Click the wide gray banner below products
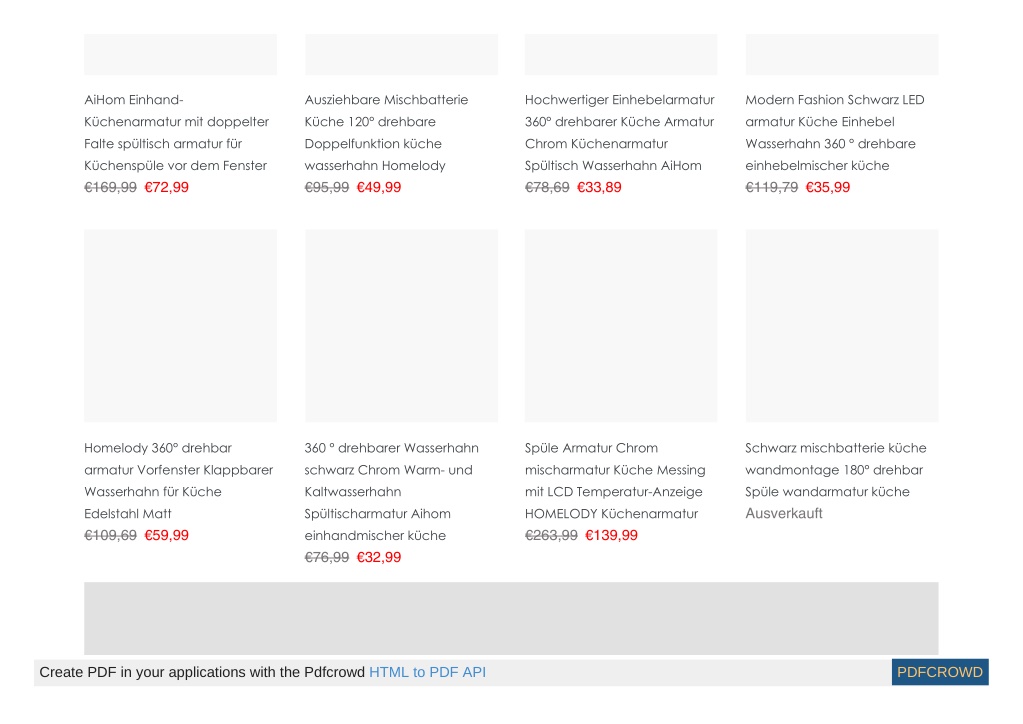Viewport: 1023px width, 724px height. (512, 618)
